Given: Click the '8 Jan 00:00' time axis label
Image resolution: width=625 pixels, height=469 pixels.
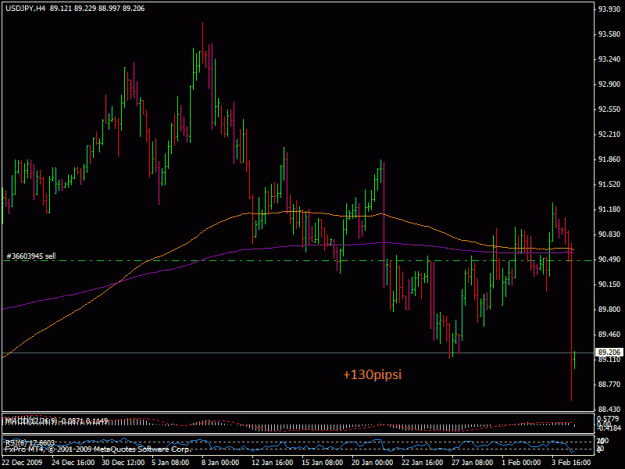Looking at the screenshot, I should (x=220, y=462).
